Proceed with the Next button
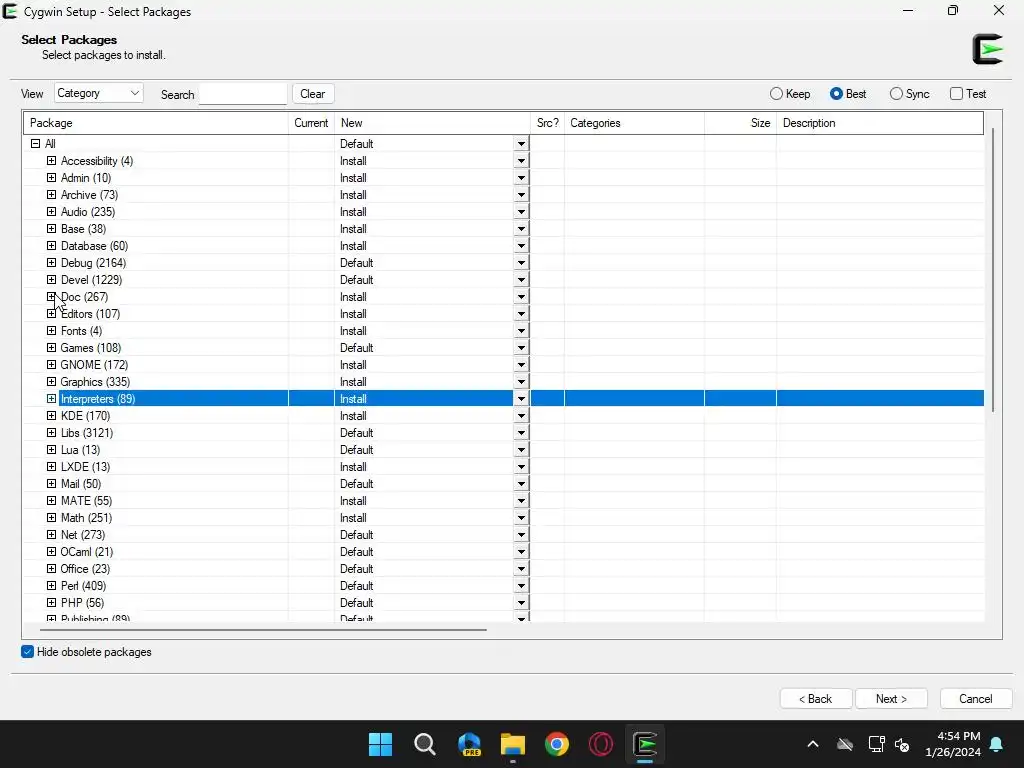This screenshot has height=768, width=1024. coord(891,699)
